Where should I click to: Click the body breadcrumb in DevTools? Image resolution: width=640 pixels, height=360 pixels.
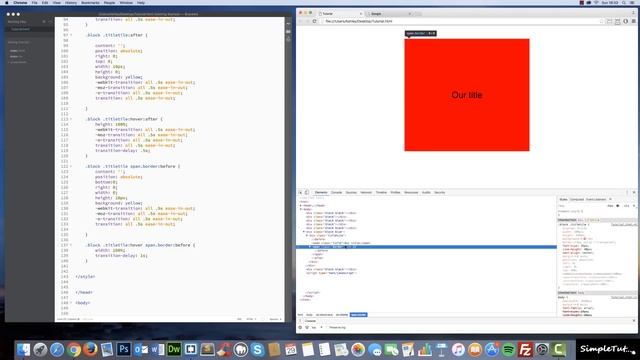pyautogui.click(x=309, y=315)
